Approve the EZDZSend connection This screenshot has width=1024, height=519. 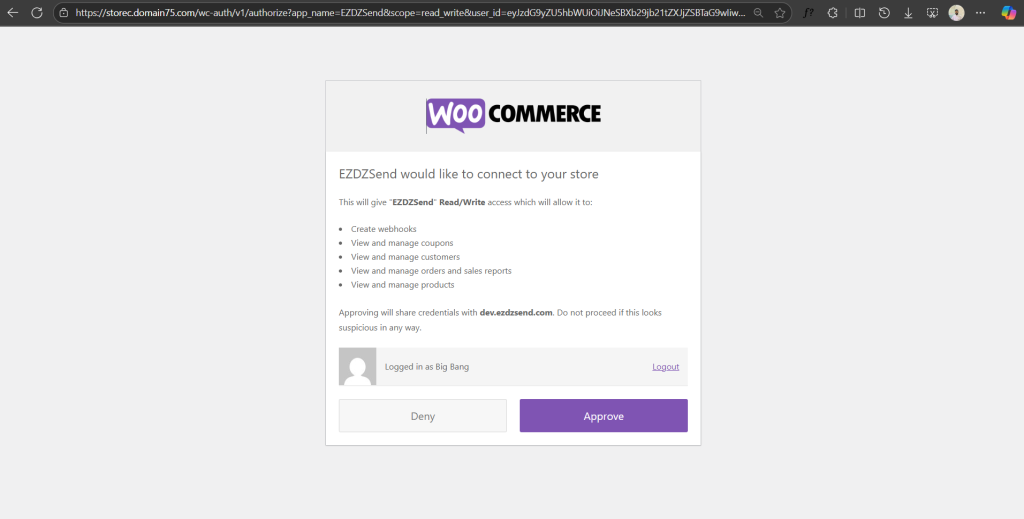point(603,416)
